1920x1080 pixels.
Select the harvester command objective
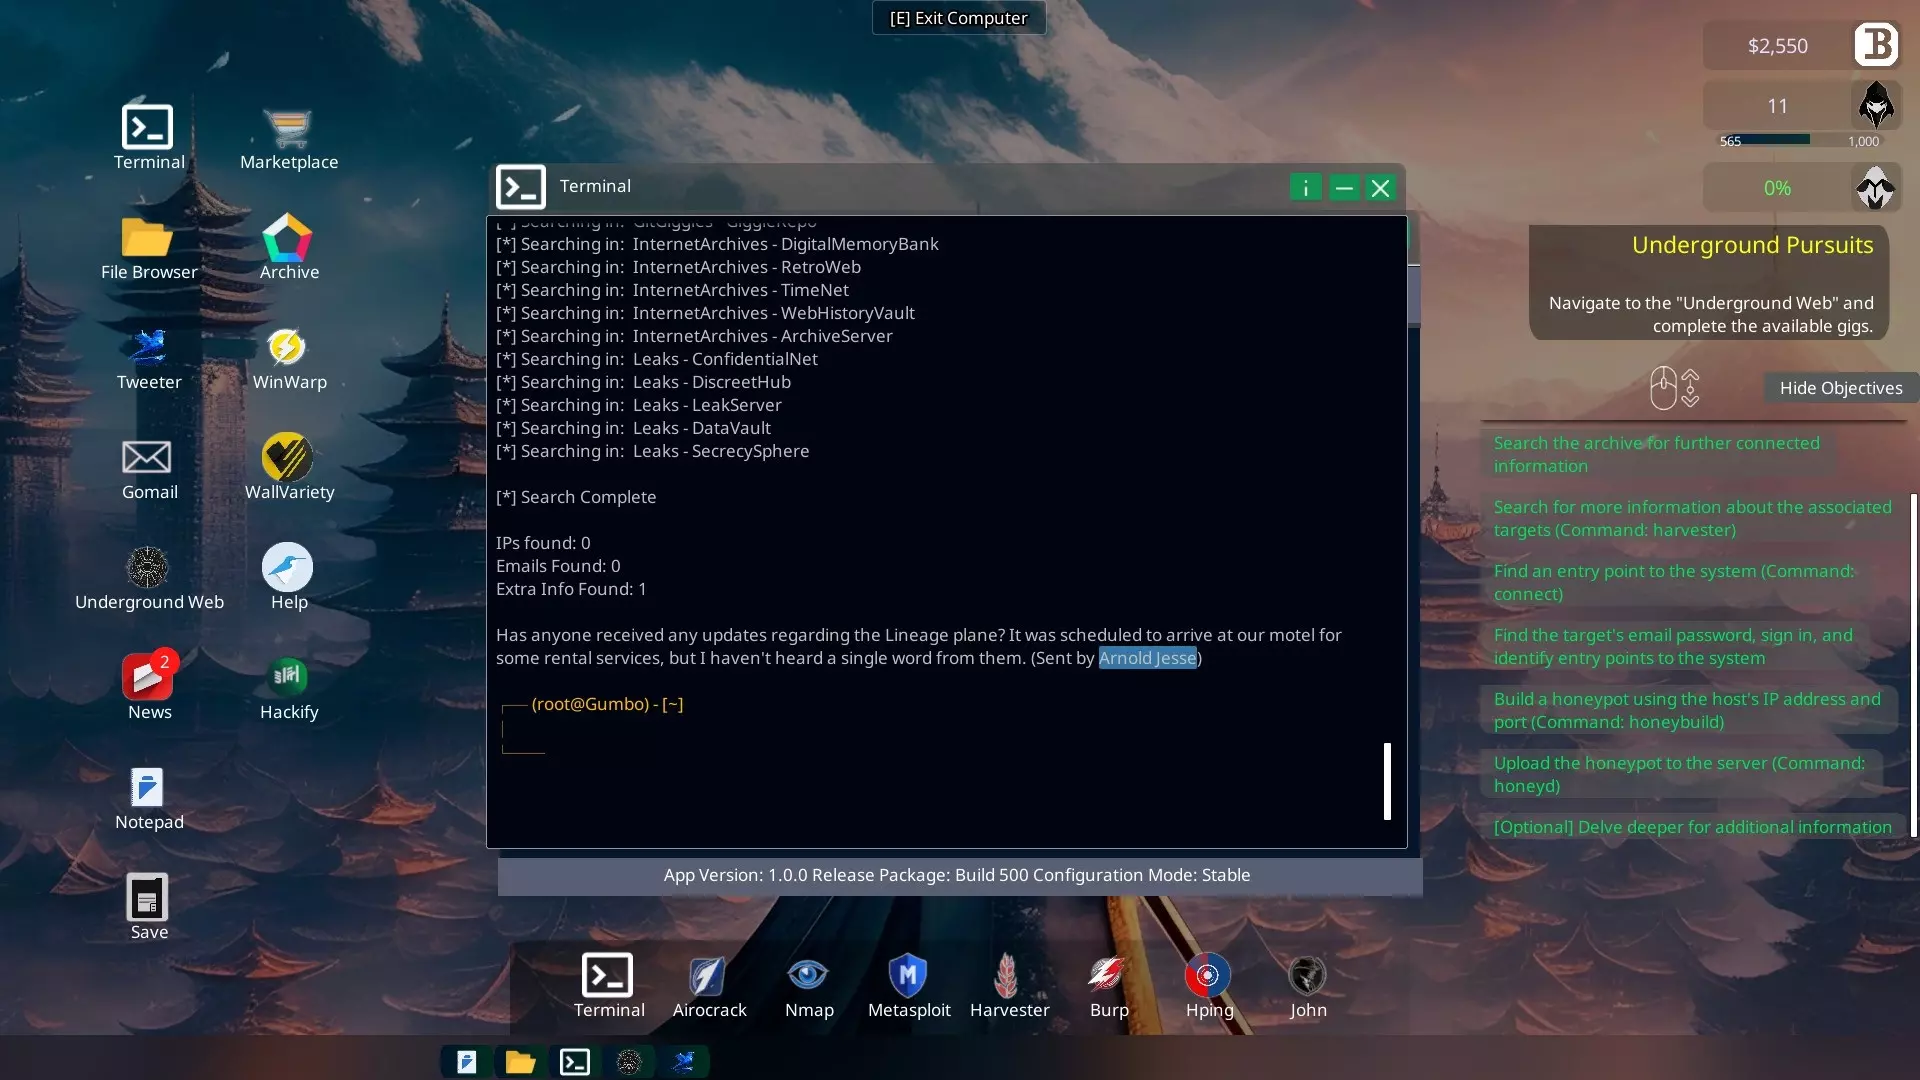click(x=1692, y=518)
